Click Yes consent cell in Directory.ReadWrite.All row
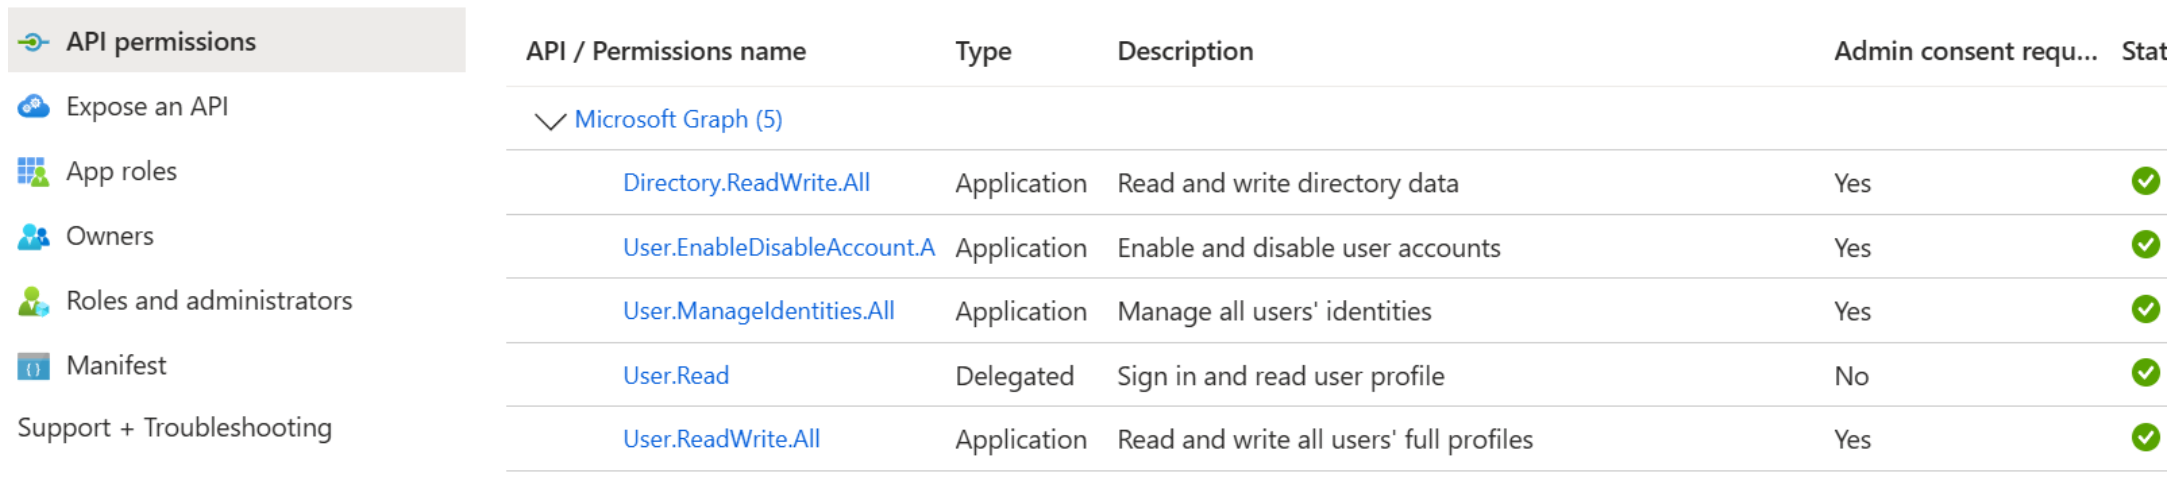 click(1852, 183)
